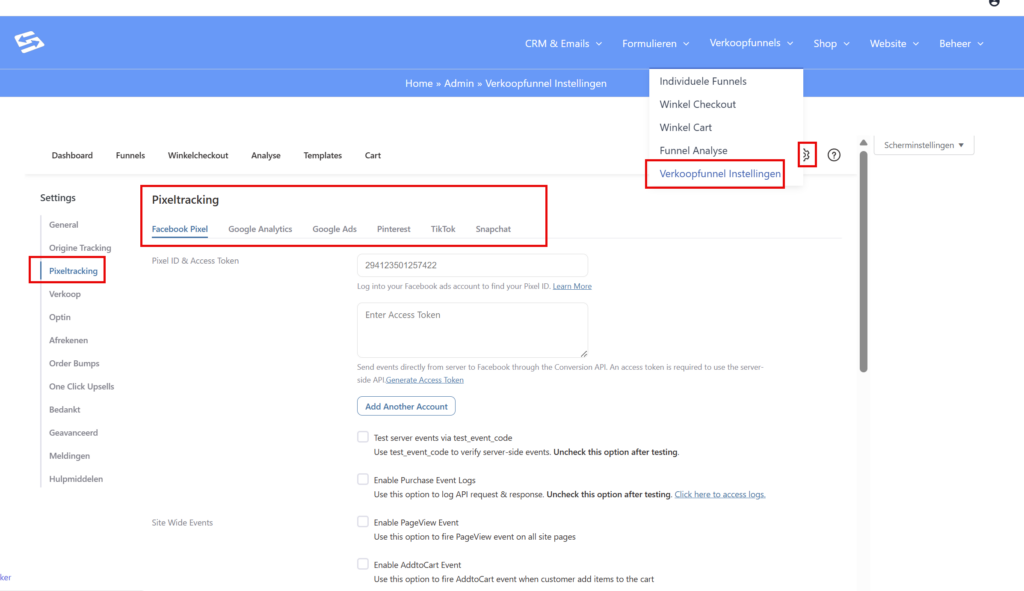Tick Enable AddtoCart Event checkbox

coord(363,564)
